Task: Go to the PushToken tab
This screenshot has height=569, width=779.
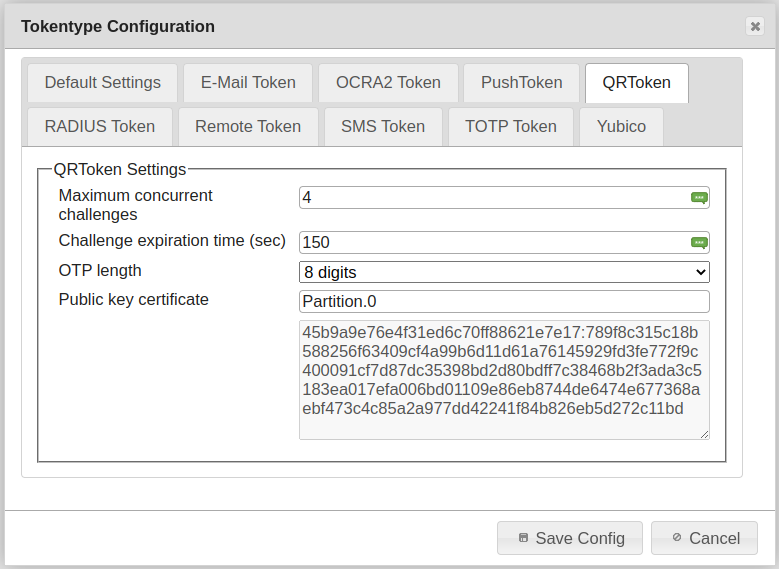Action: point(522,83)
